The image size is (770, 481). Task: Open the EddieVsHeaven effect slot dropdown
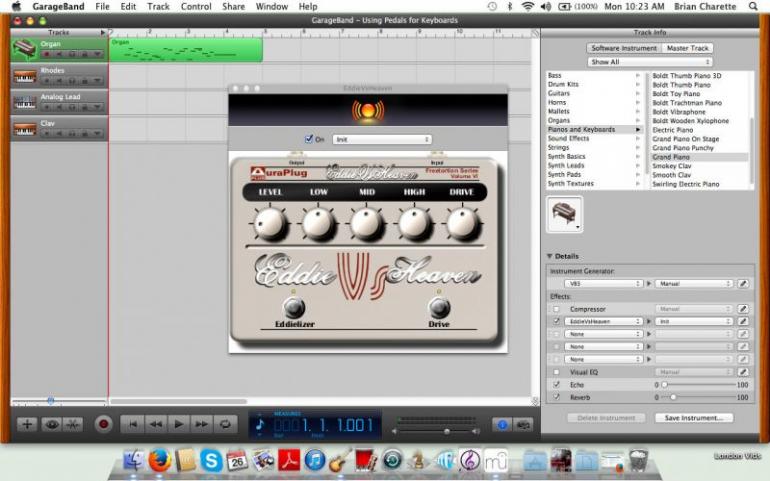tap(604, 321)
